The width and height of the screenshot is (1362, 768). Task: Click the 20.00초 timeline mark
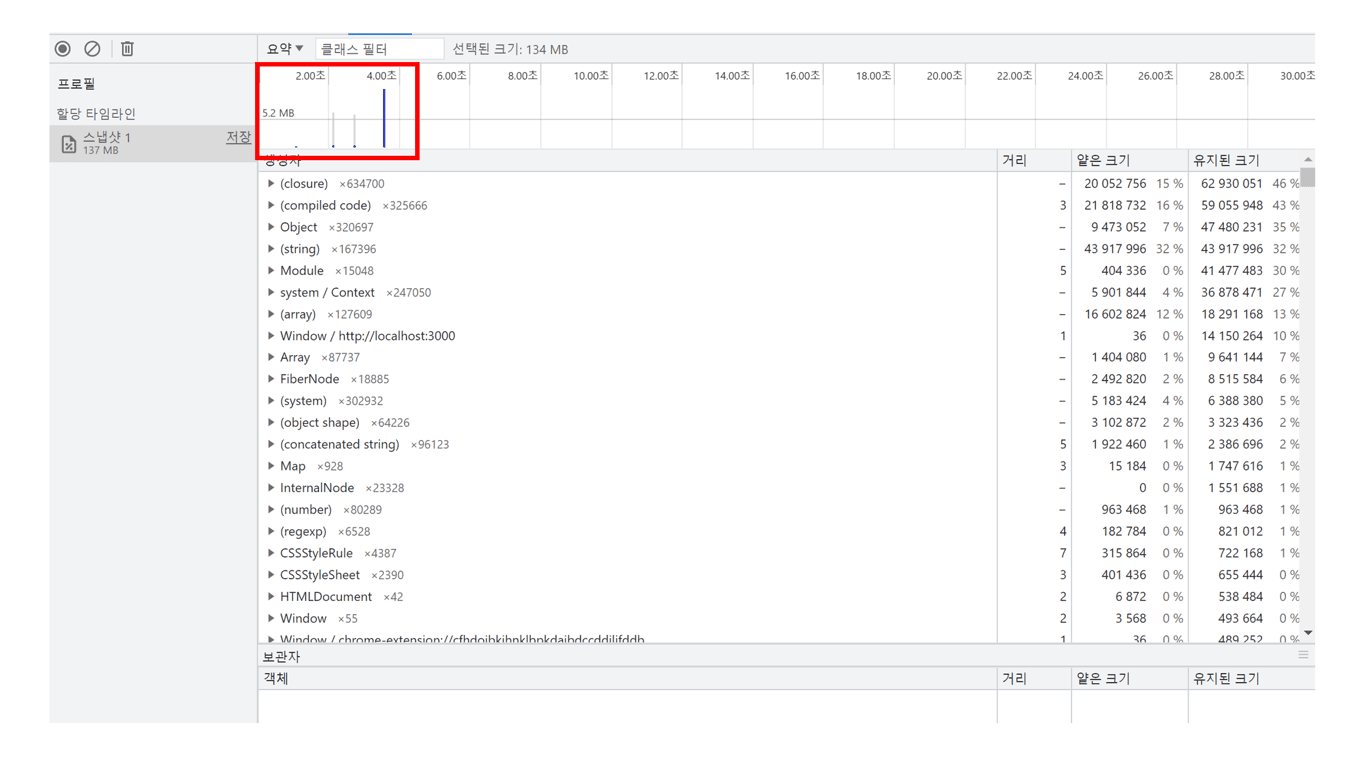[x=944, y=76]
